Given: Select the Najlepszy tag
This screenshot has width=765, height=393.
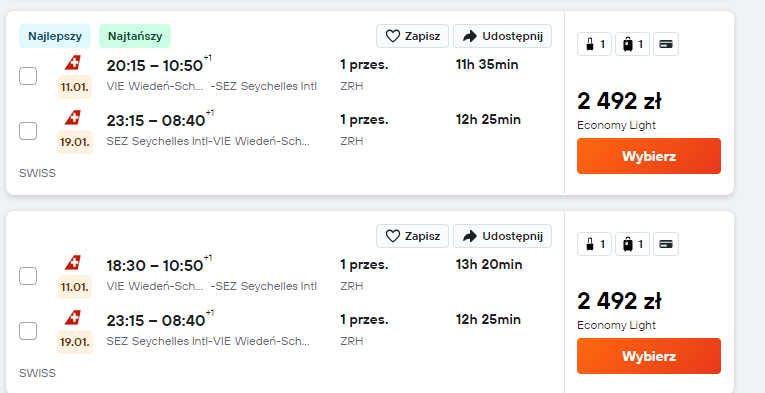Looking at the screenshot, I should [x=55, y=36].
